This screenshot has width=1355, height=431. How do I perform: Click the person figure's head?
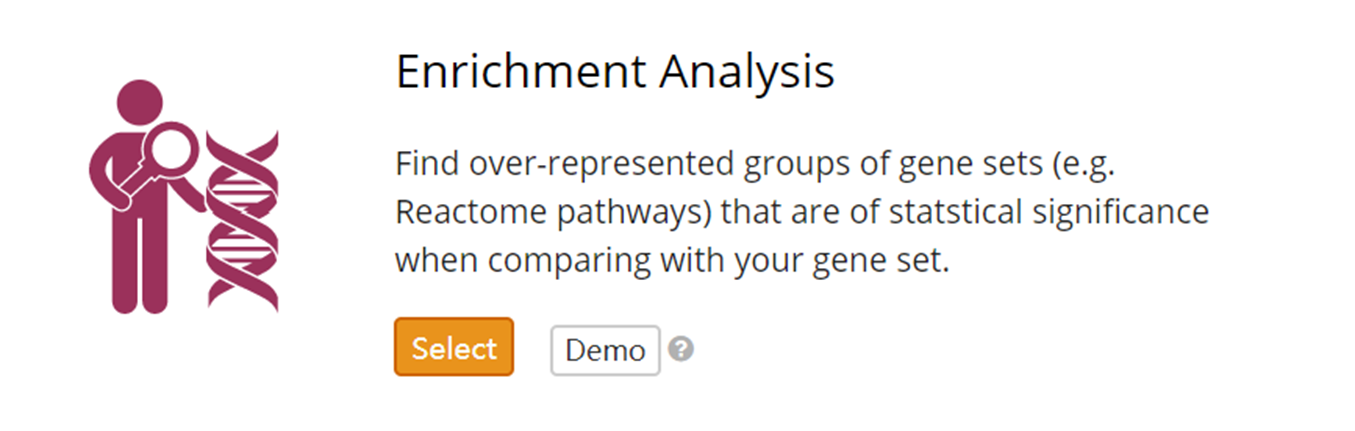pos(139,104)
